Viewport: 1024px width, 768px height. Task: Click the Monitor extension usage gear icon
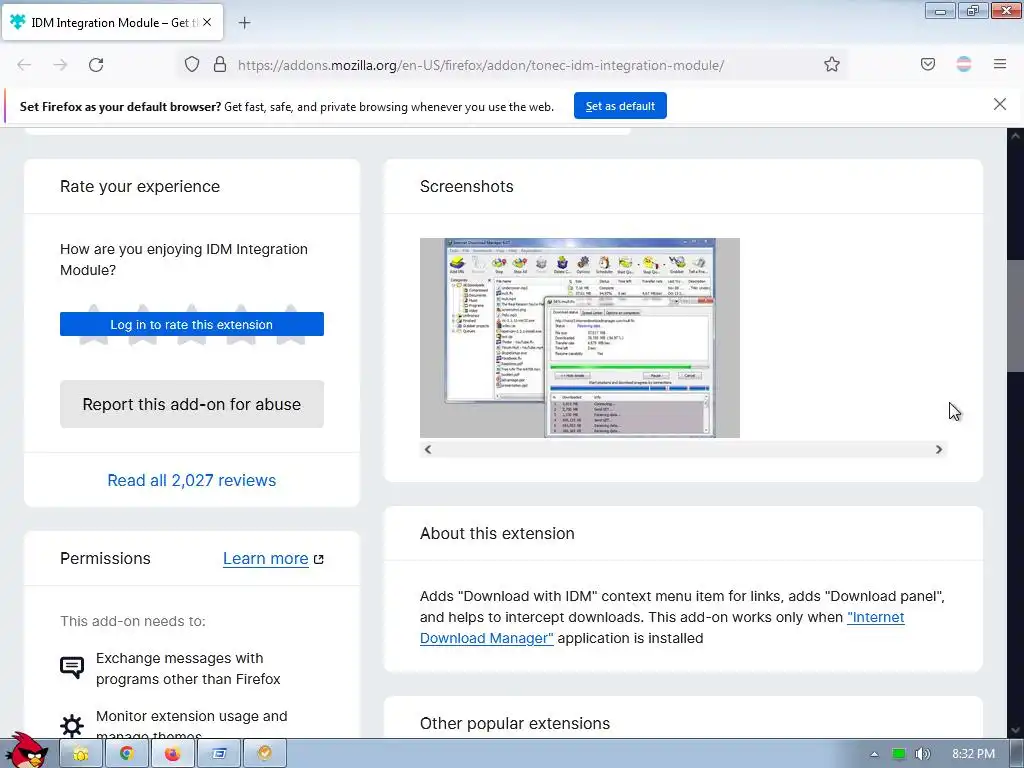72,726
